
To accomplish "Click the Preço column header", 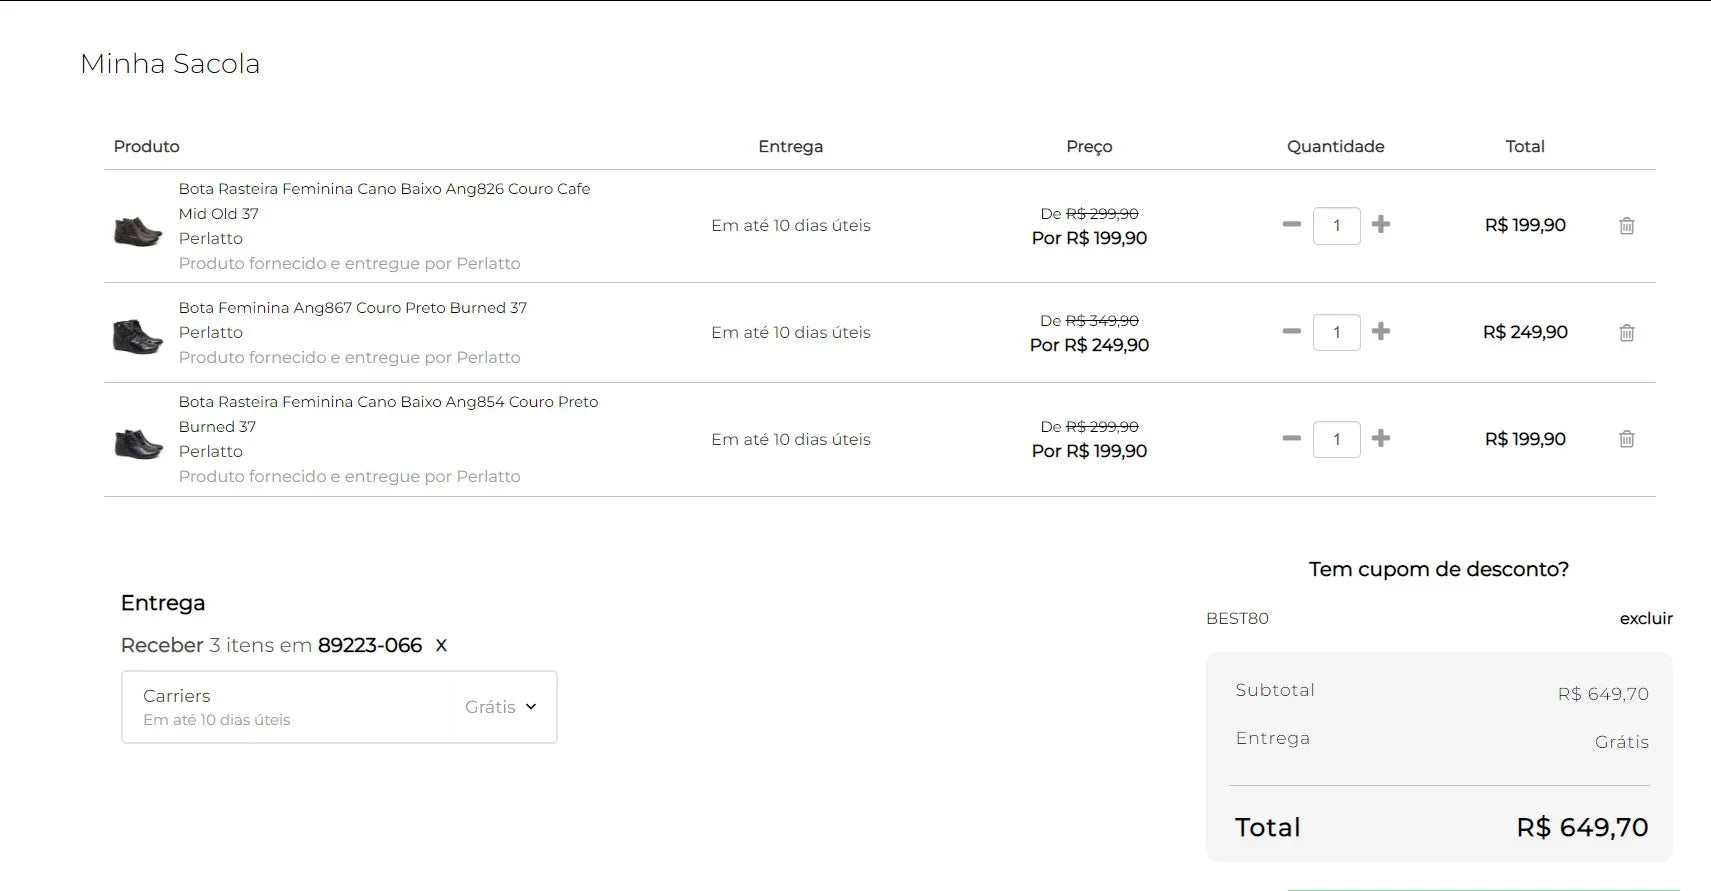I will (x=1089, y=147).
